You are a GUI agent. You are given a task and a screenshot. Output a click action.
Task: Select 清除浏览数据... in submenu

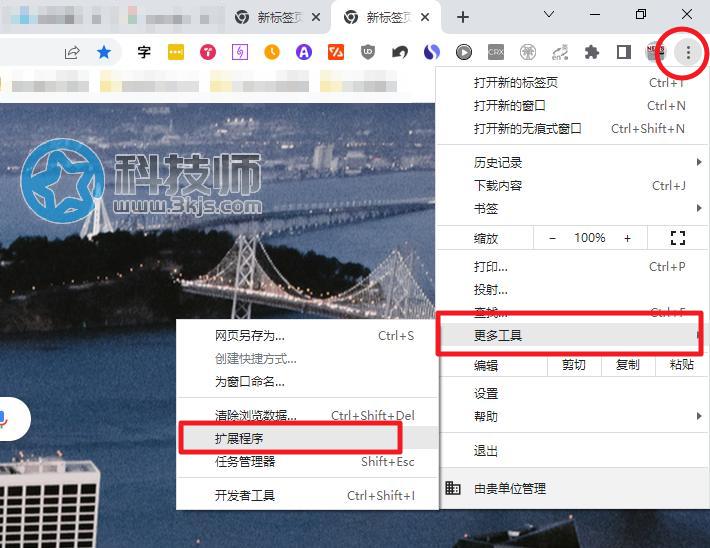tap(307, 415)
